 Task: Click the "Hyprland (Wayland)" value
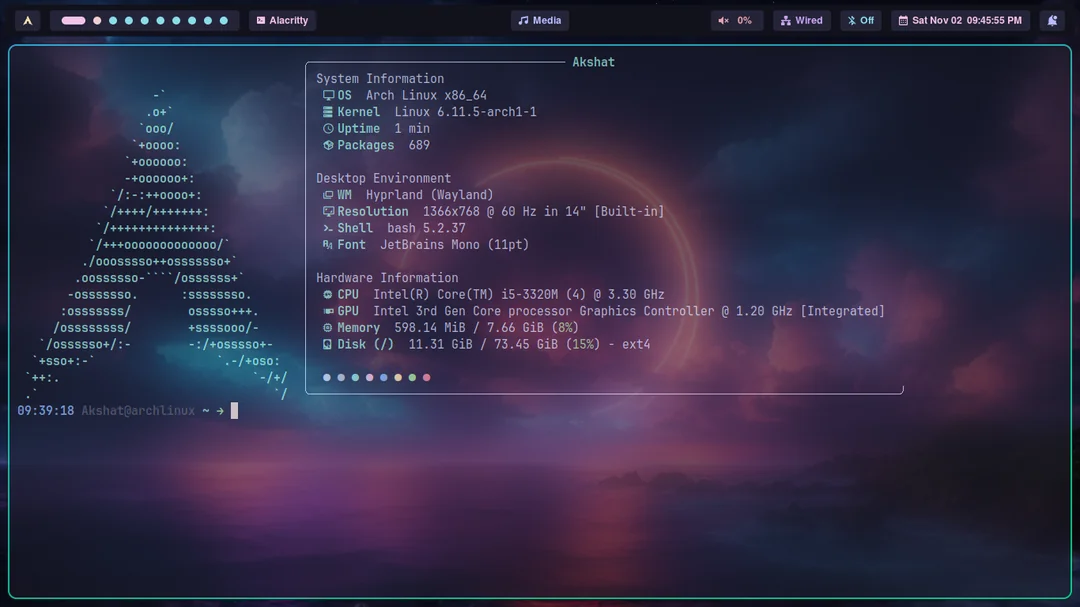coord(430,195)
